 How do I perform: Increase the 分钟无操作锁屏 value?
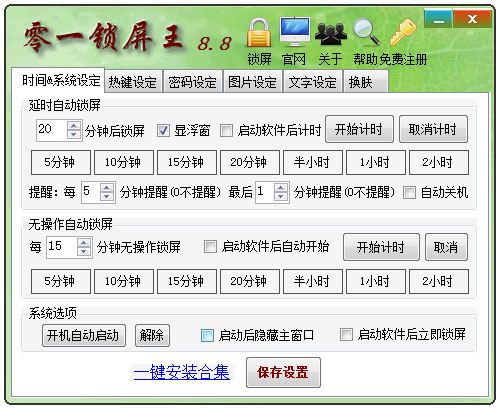(x=84, y=243)
